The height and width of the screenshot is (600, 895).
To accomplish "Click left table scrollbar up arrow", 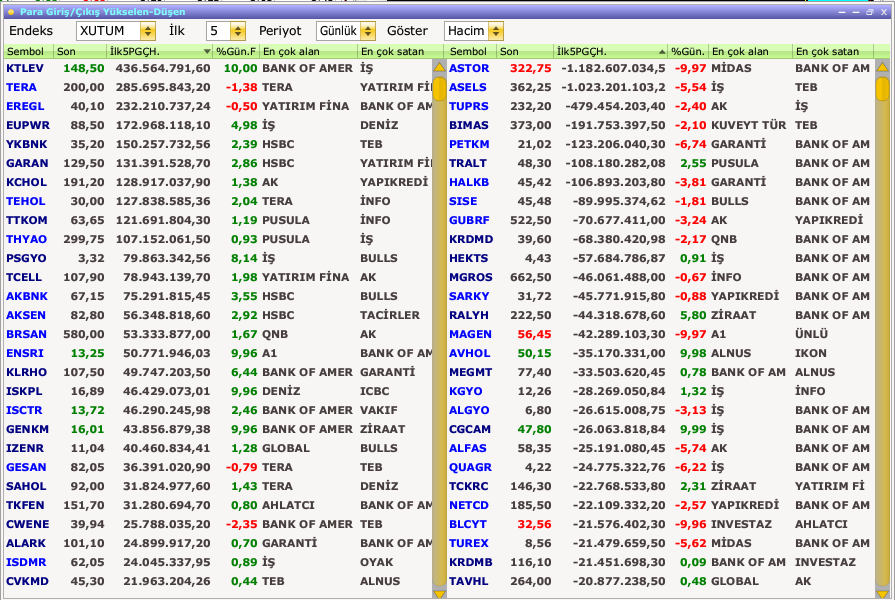I will [440, 67].
